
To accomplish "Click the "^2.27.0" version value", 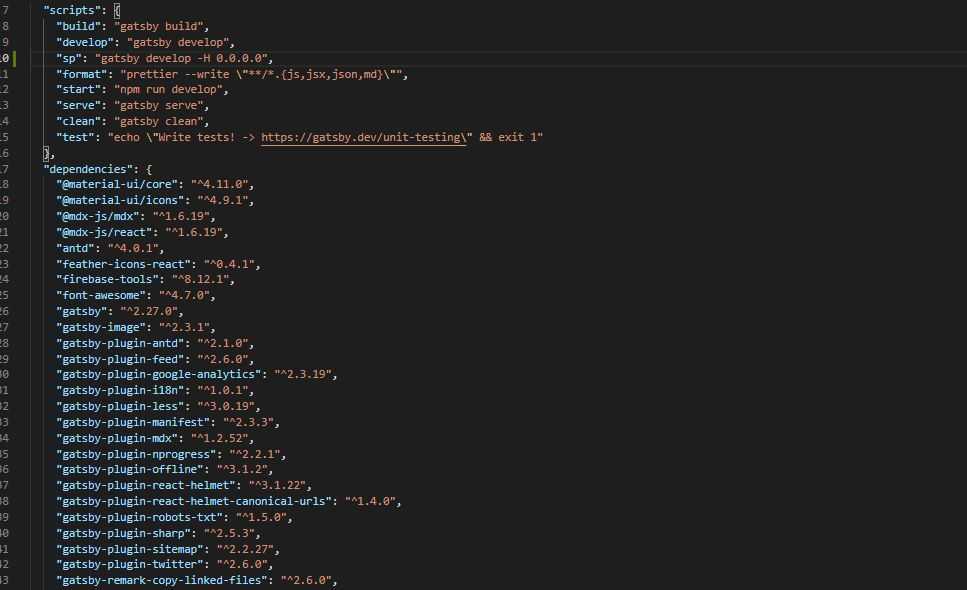I will [149, 311].
